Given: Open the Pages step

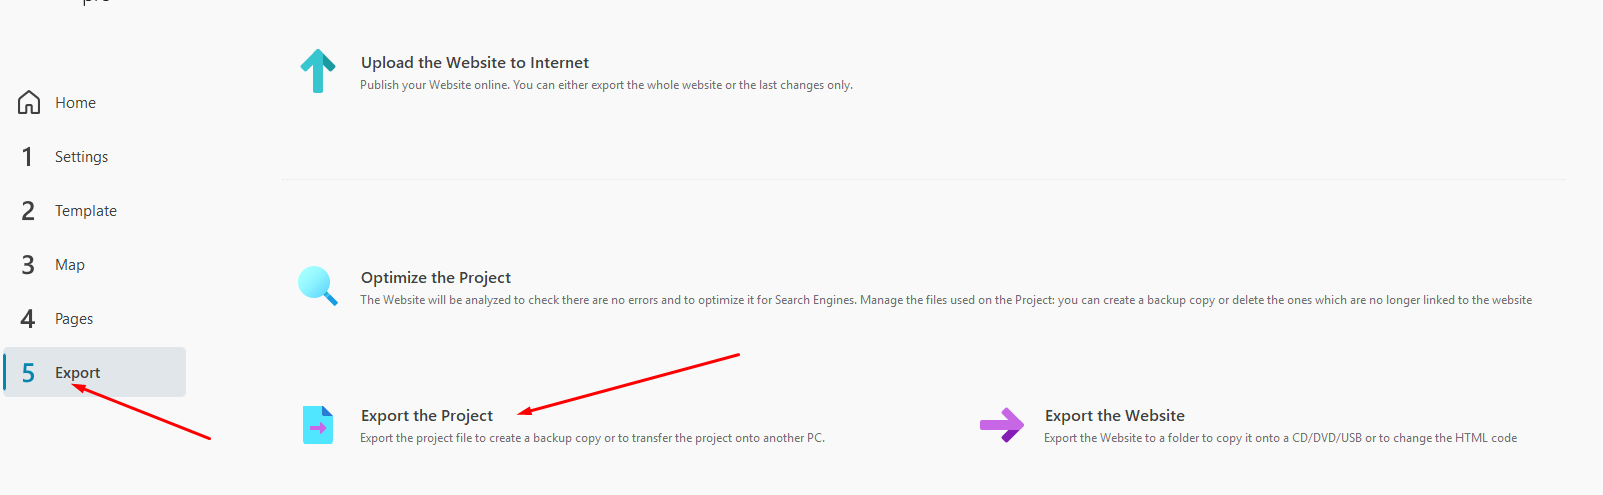Looking at the screenshot, I should pyautogui.click(x=74, y=319).
